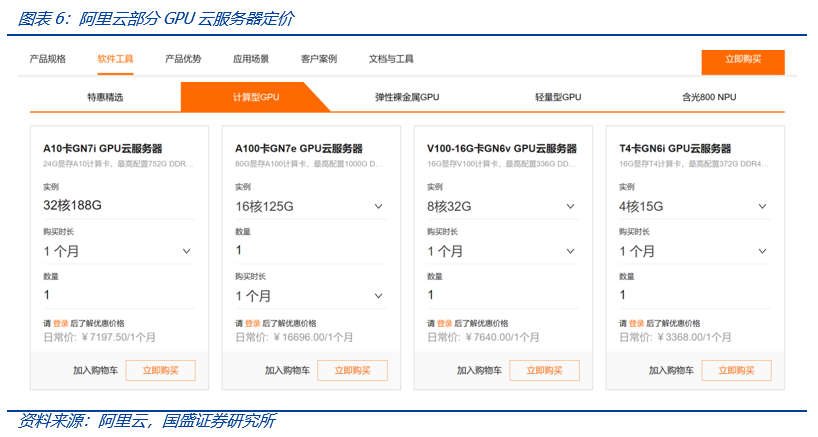Click V100 card quantity field

pos(503,295)
